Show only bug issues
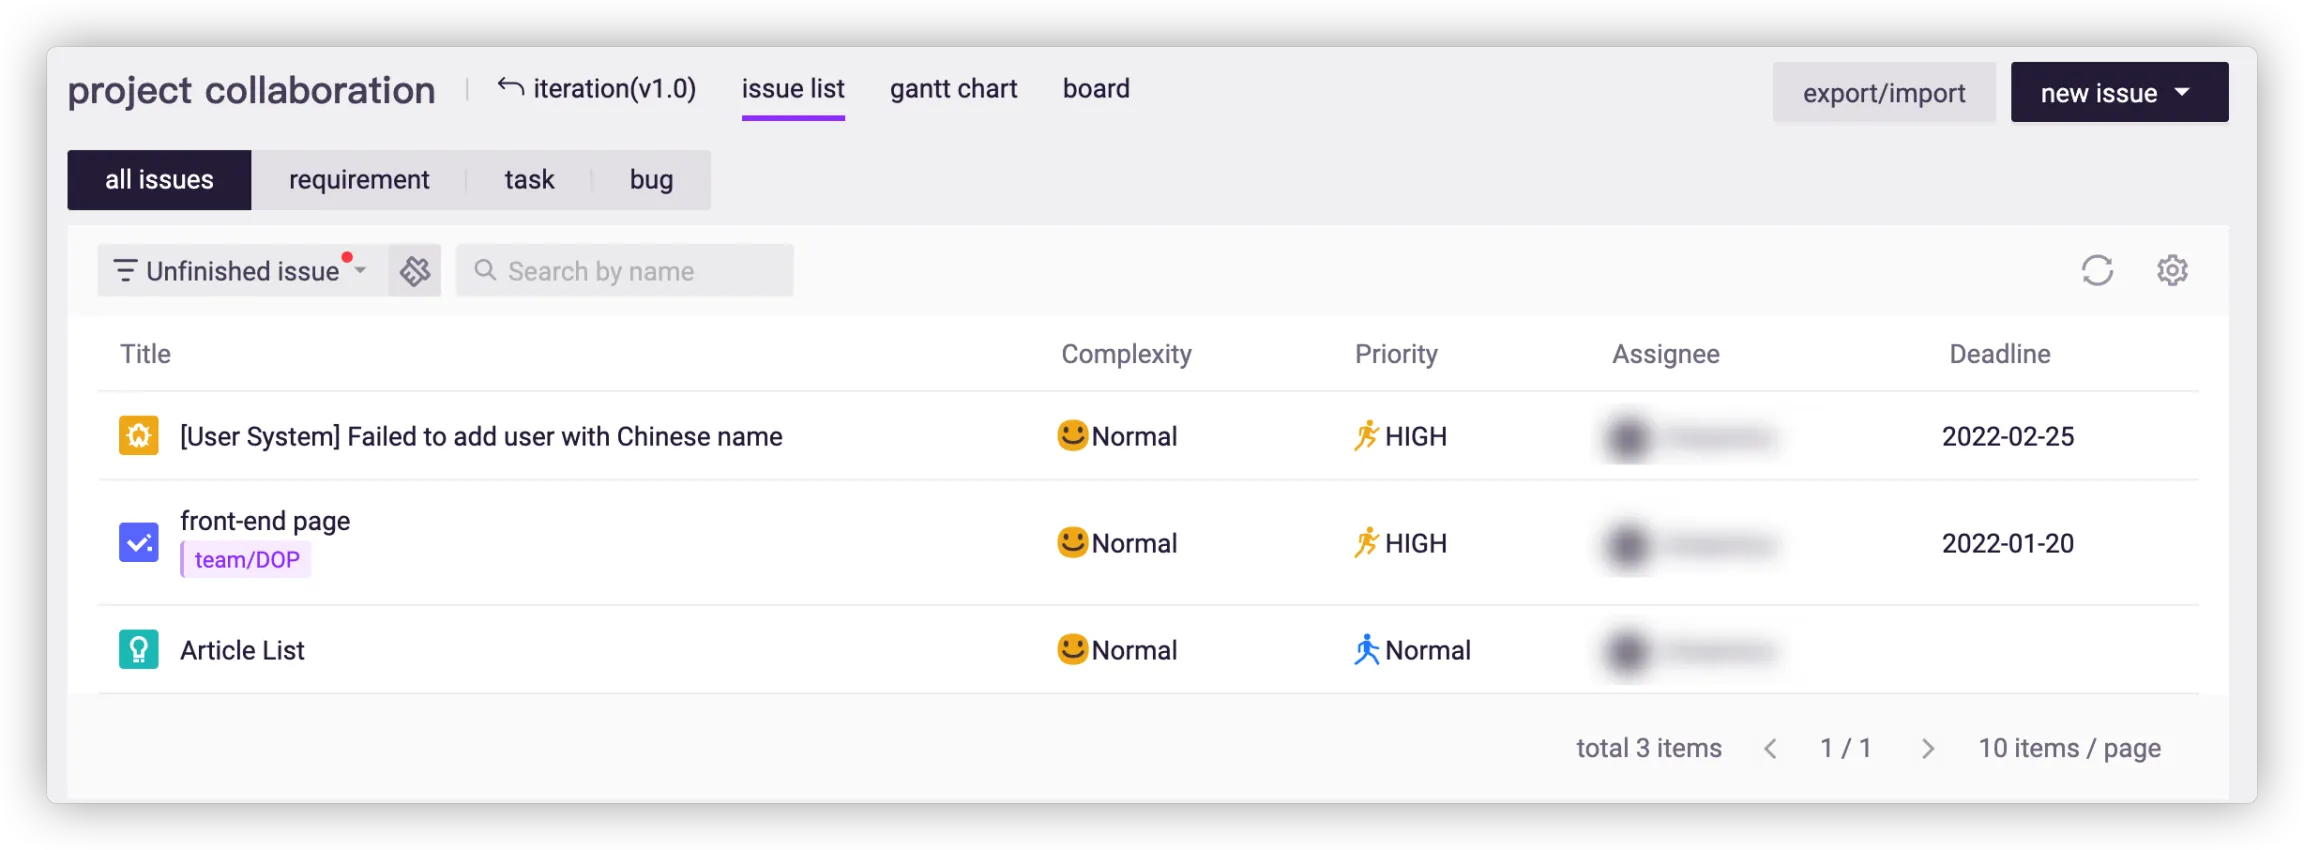Screen dimensions: 2304x850 pos(651,180)
